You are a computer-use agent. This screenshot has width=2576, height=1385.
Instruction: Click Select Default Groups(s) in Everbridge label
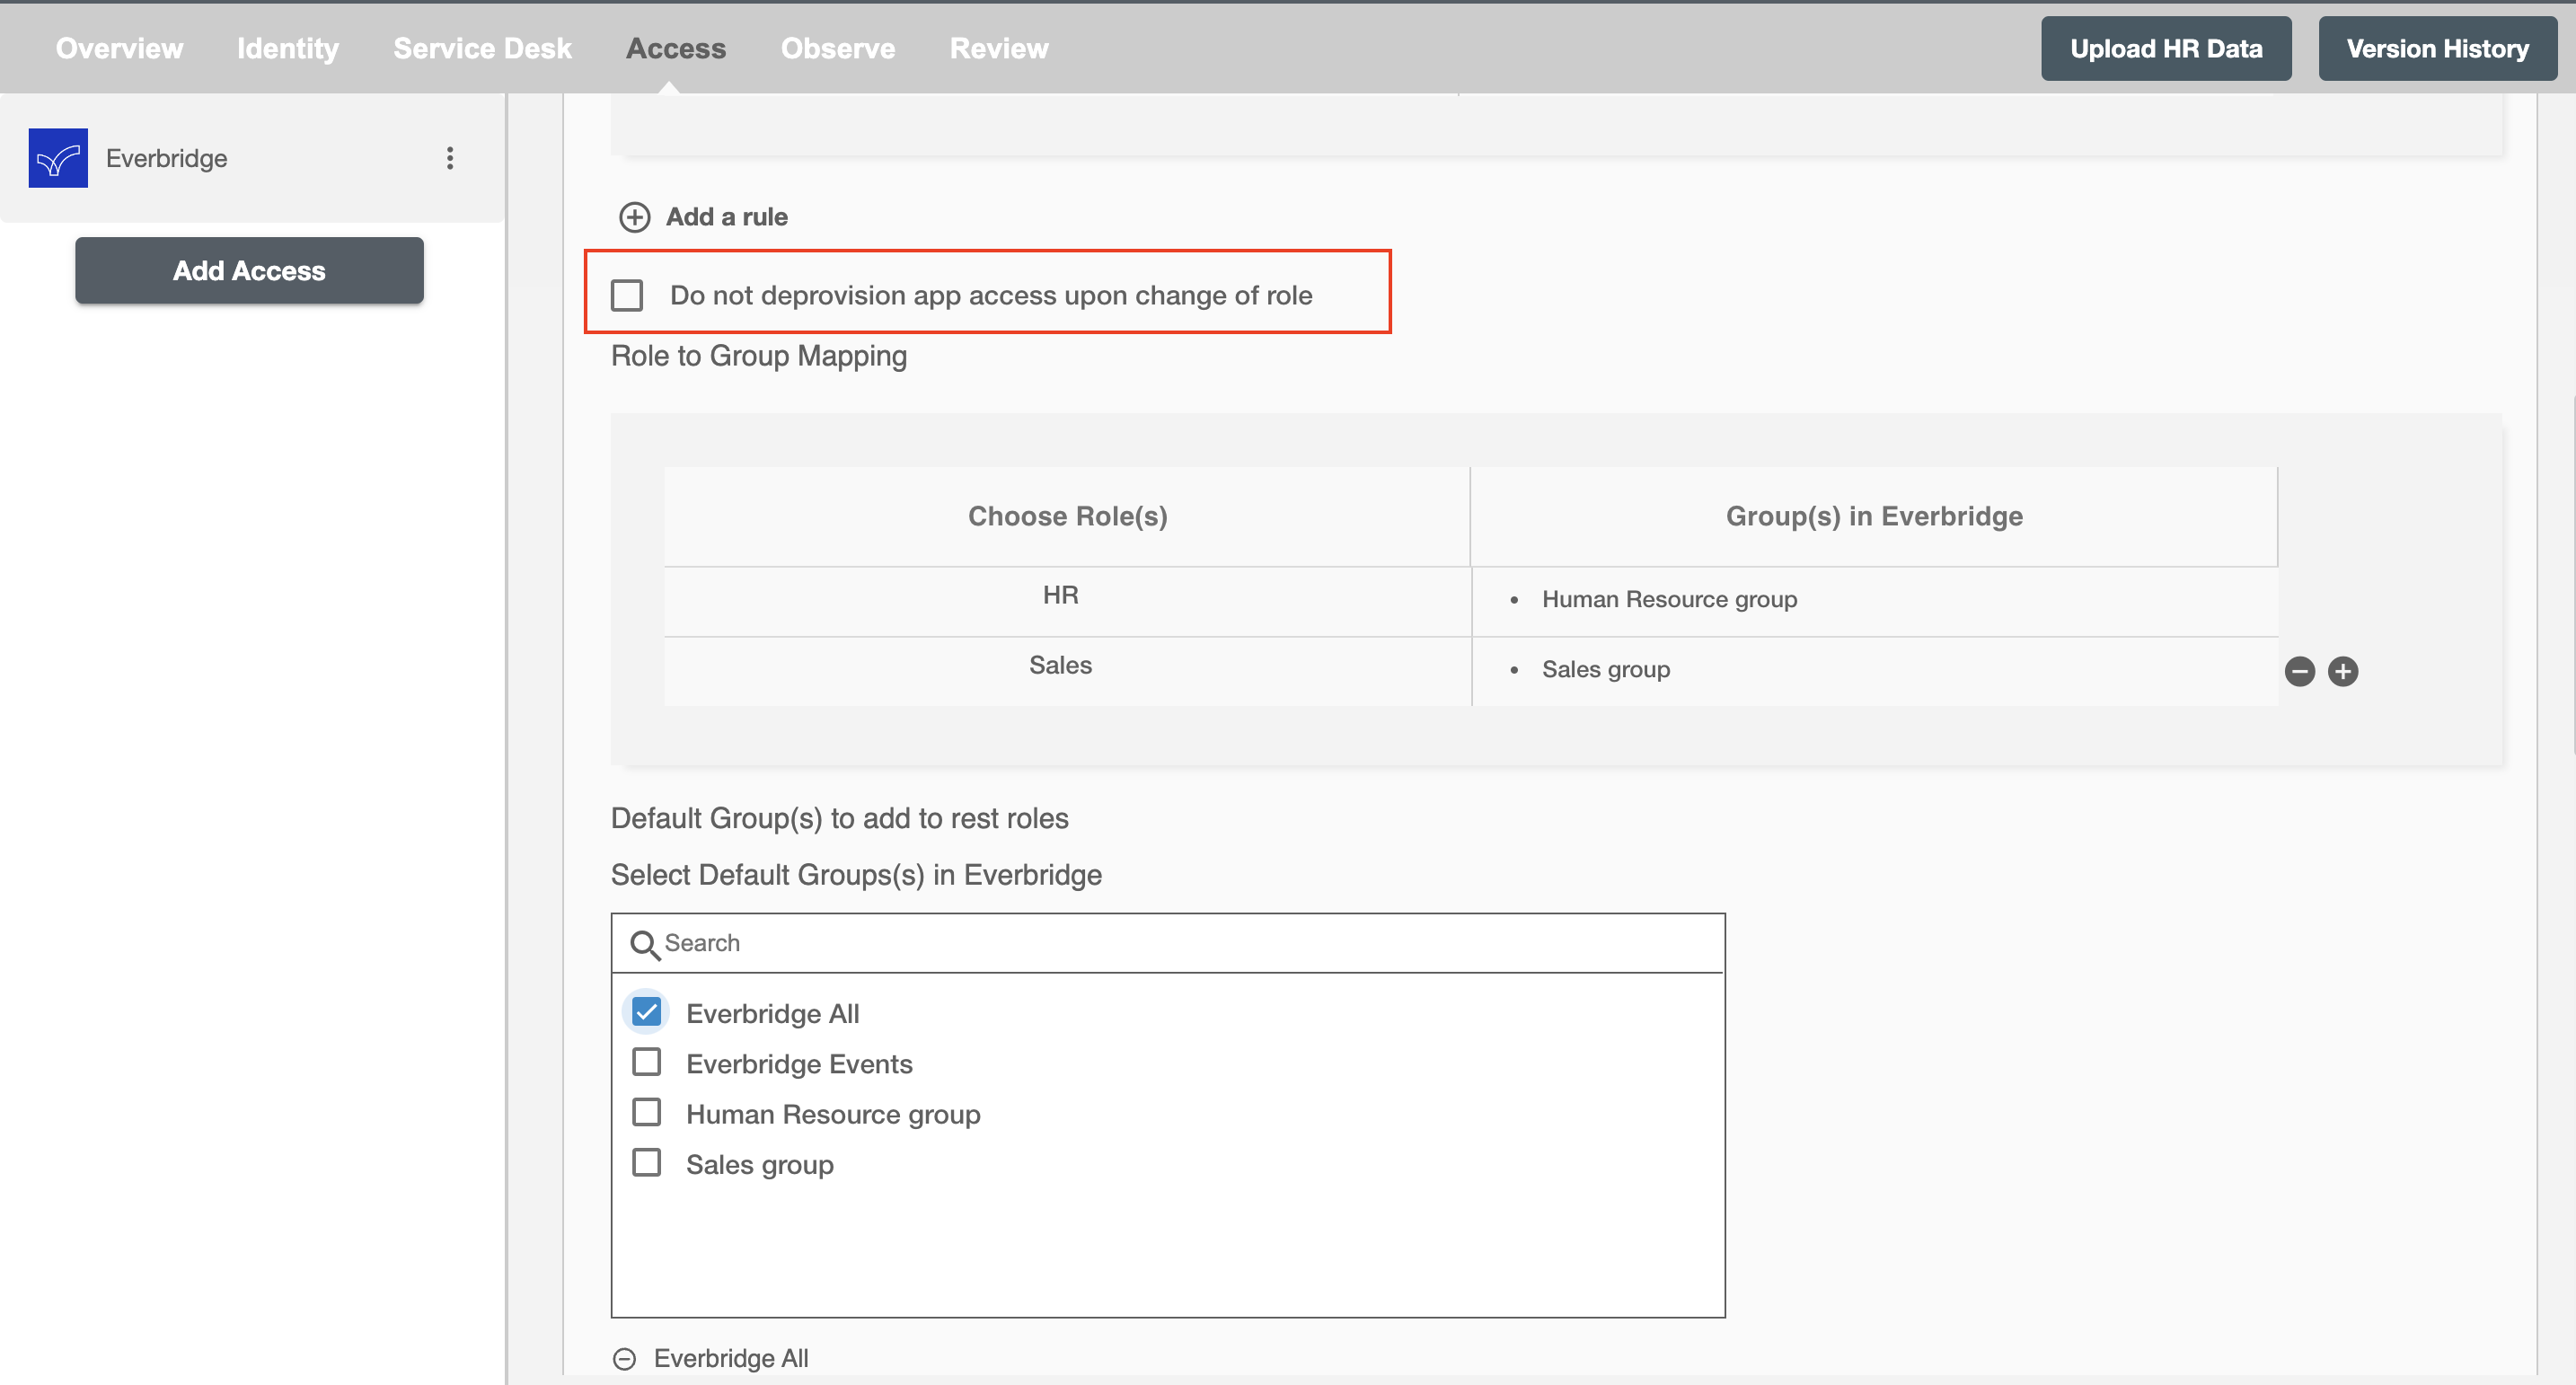(x=856, y=875)
